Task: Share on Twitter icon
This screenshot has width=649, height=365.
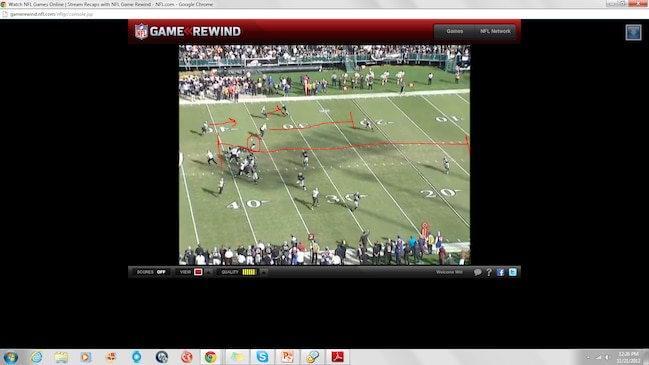Action: point(512,272)
